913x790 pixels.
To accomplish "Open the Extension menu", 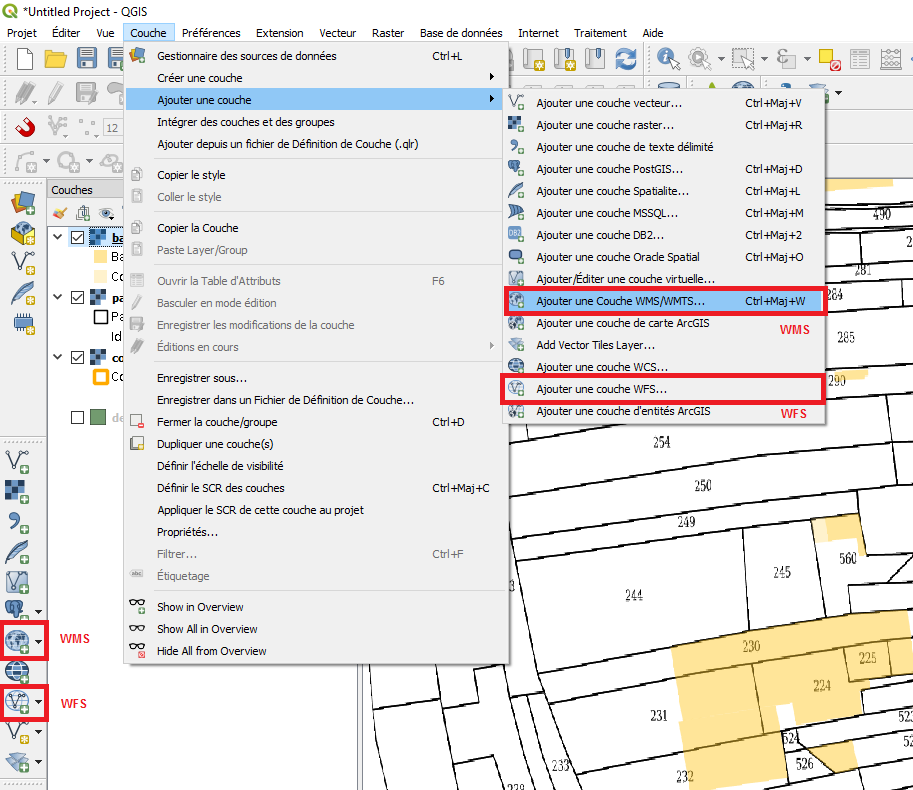I will [279, 33].
